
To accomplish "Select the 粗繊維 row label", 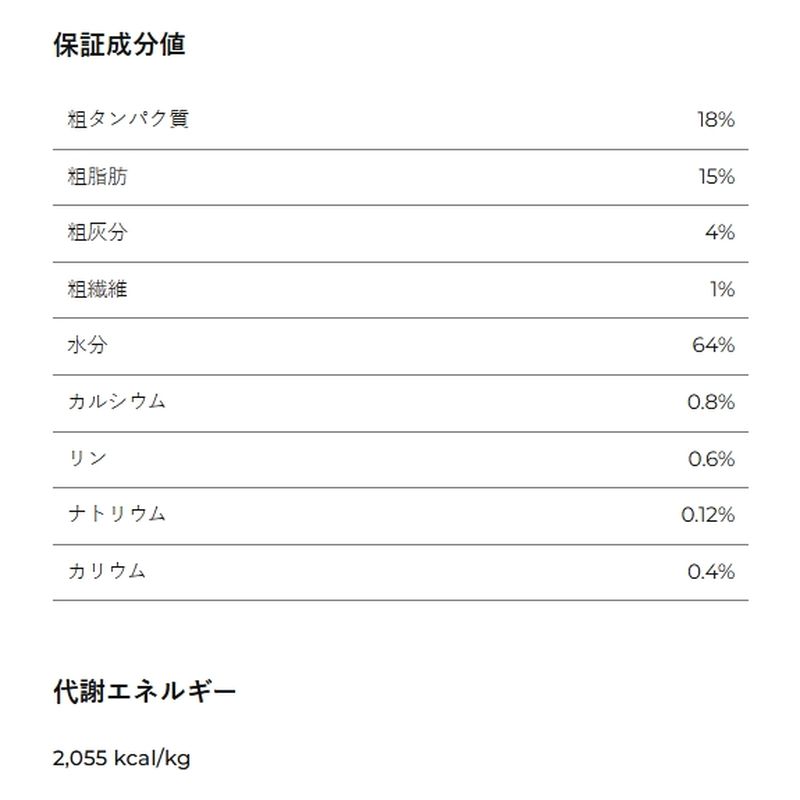I will (x=97, y=289).
